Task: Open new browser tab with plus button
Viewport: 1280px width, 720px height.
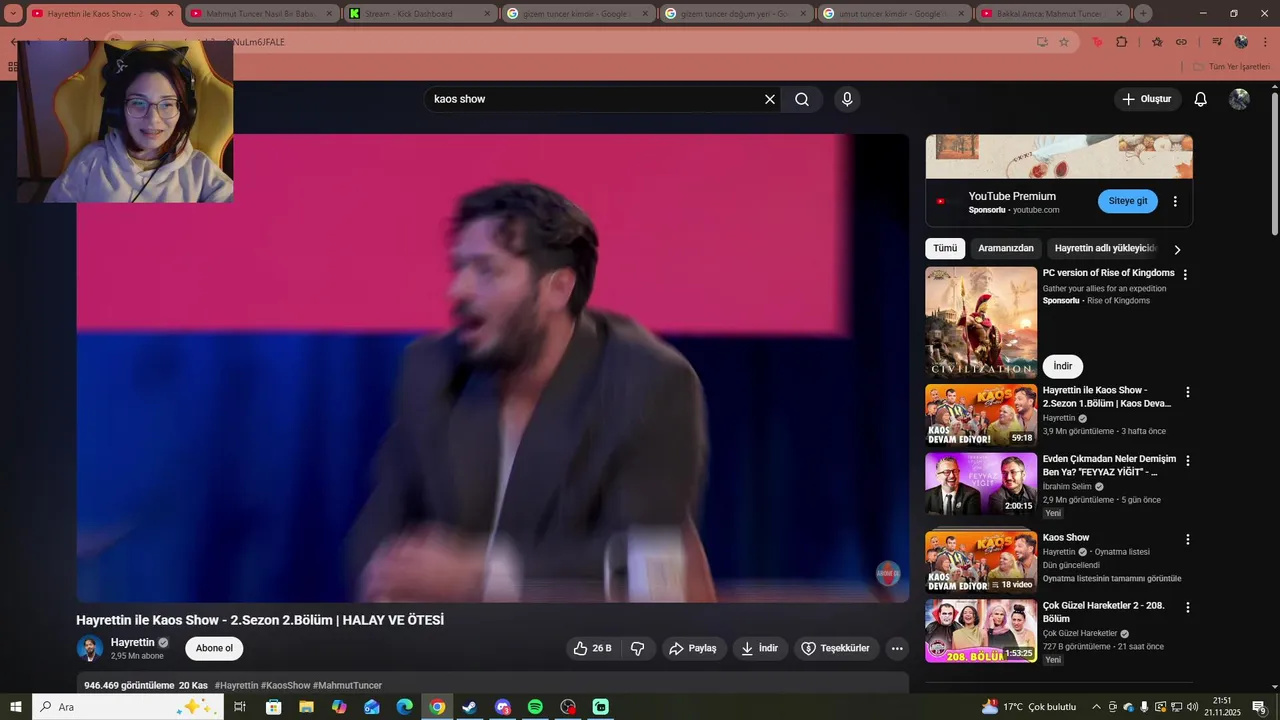Action: [1143, 14]
